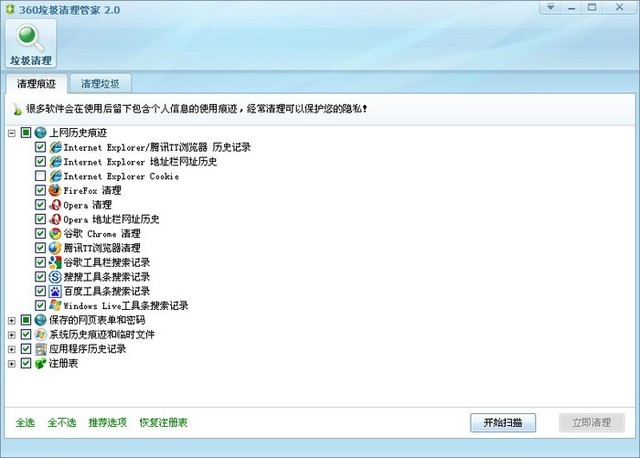Click the TT browser icon beside 腾讯TT浏览器清理
640x458 pixels.
[x=55, y=248]
